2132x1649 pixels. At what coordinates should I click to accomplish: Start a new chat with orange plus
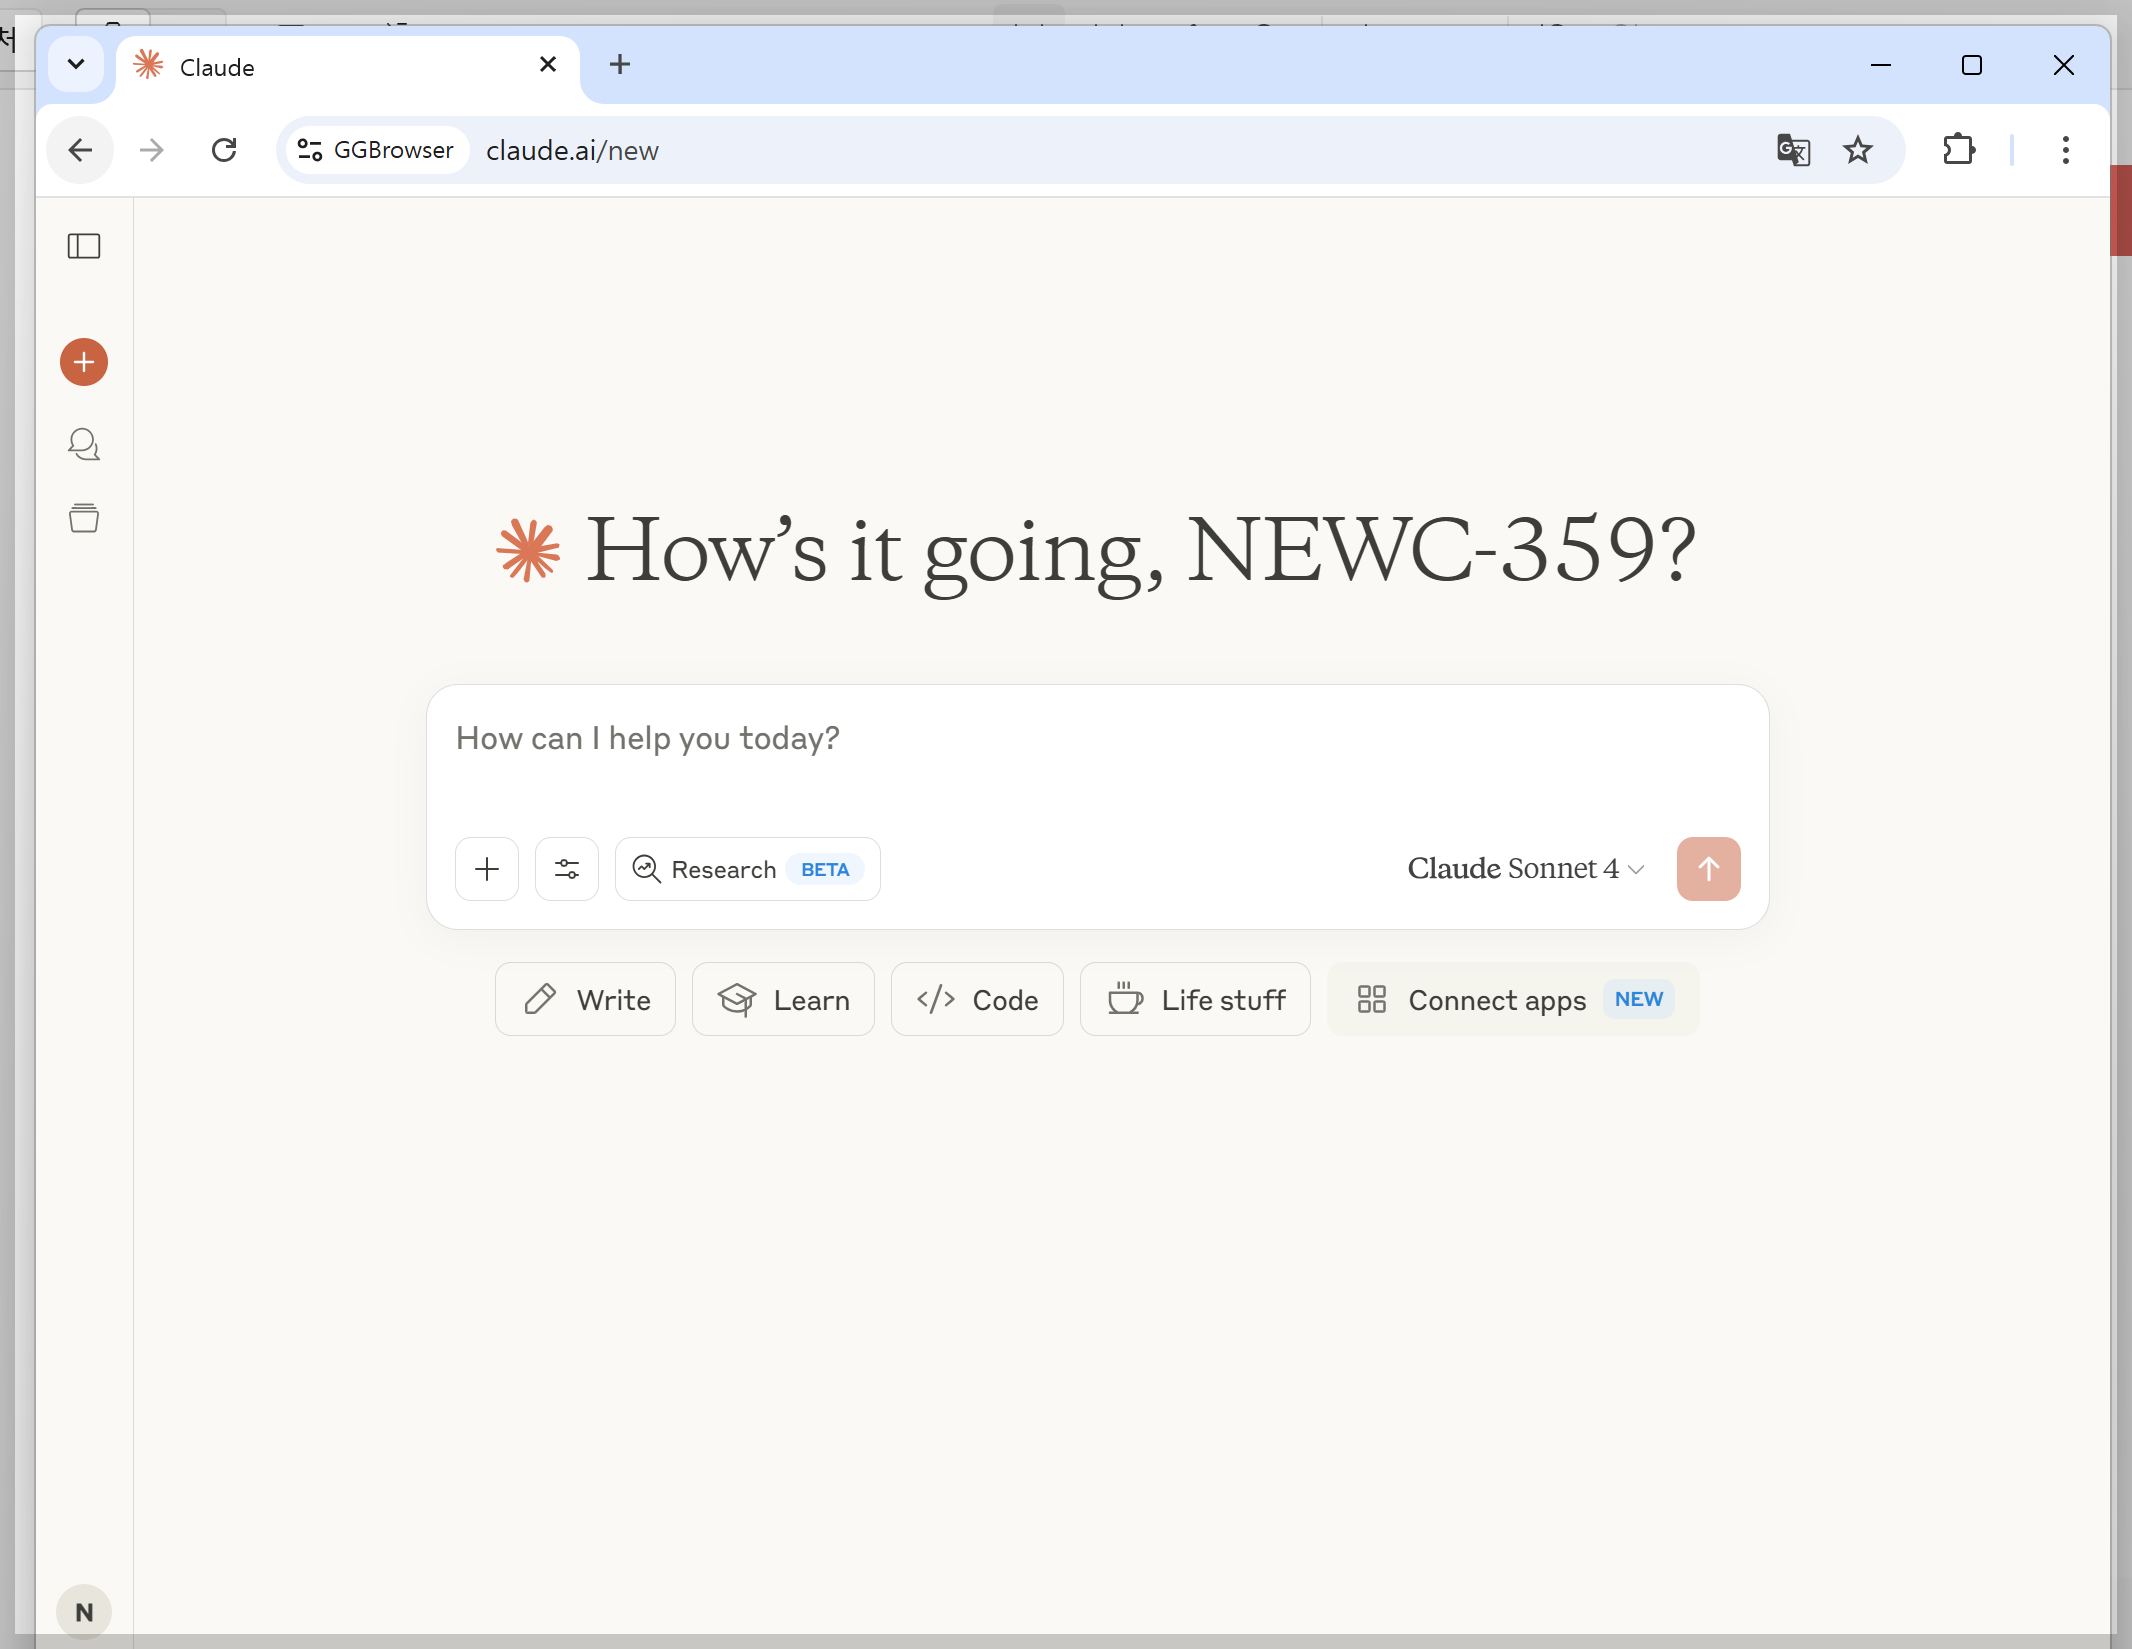point(84,362)
